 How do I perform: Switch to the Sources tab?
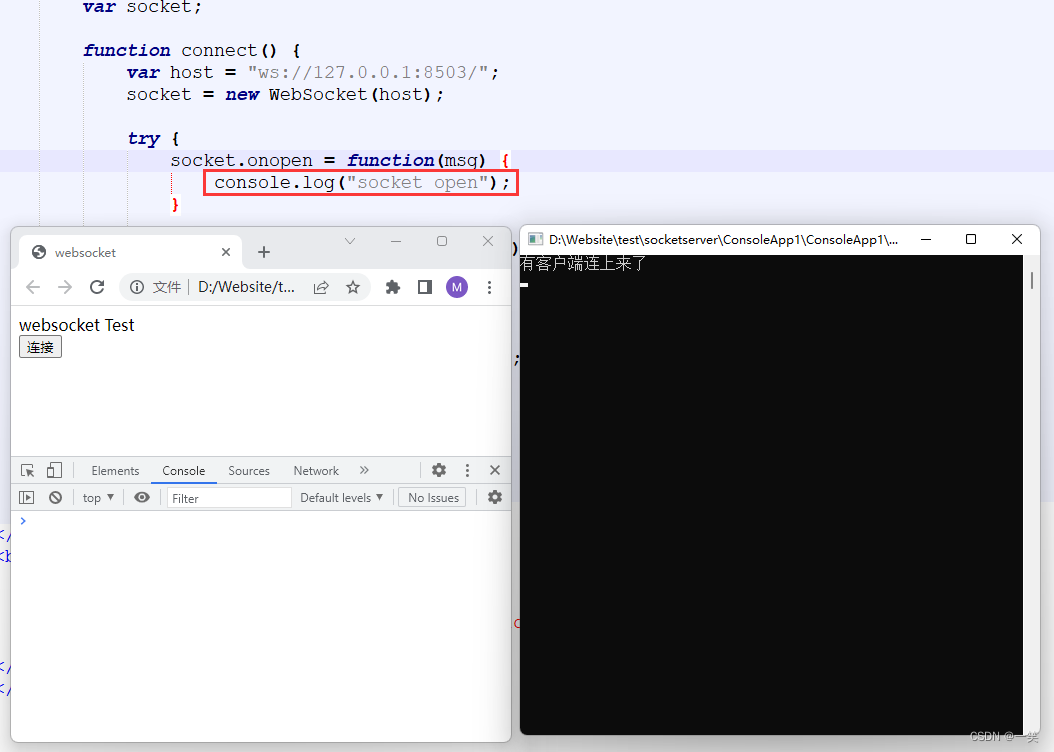pos(248,470)
